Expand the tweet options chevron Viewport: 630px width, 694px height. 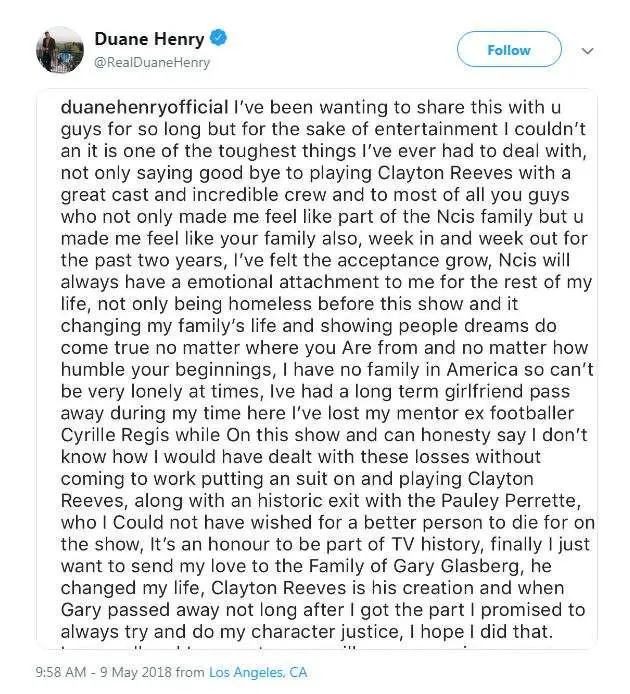coord(587,51)
